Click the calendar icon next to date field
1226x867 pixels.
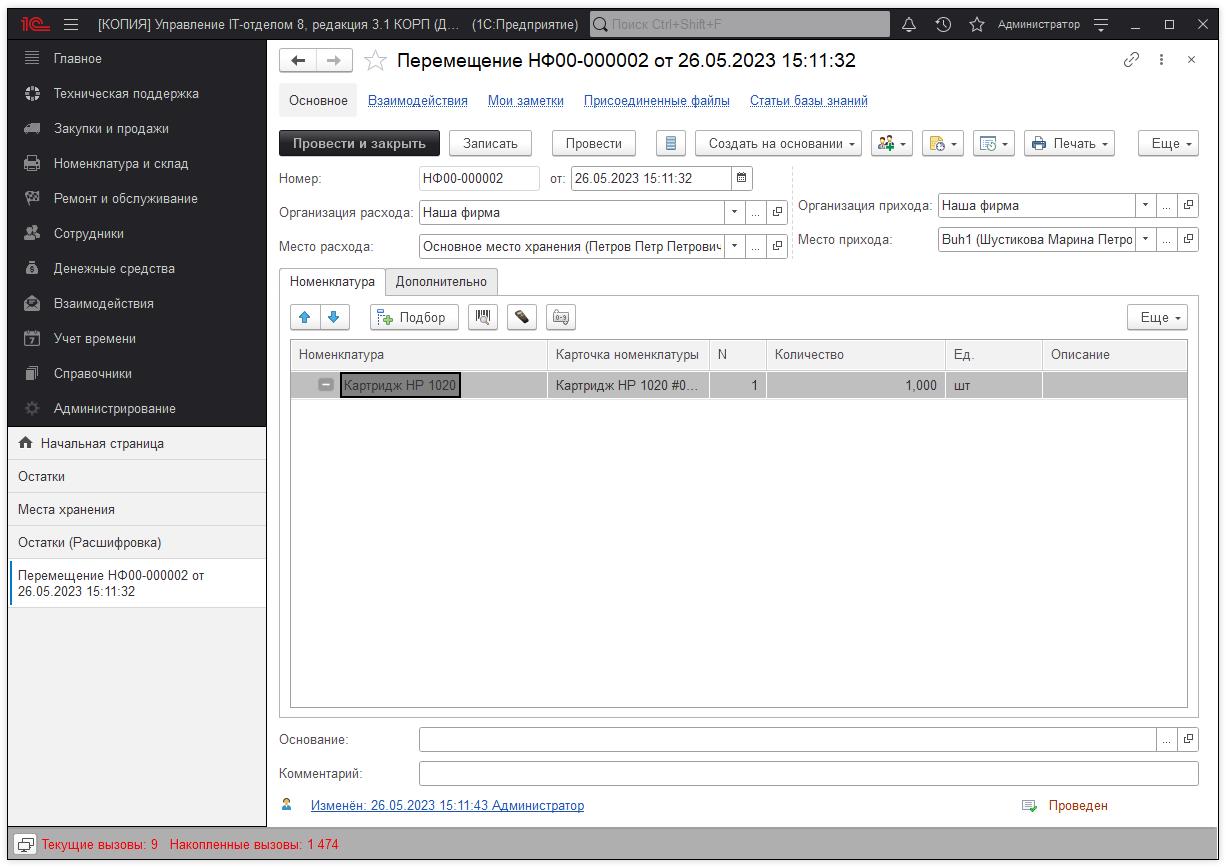click(x=741, y=179)
